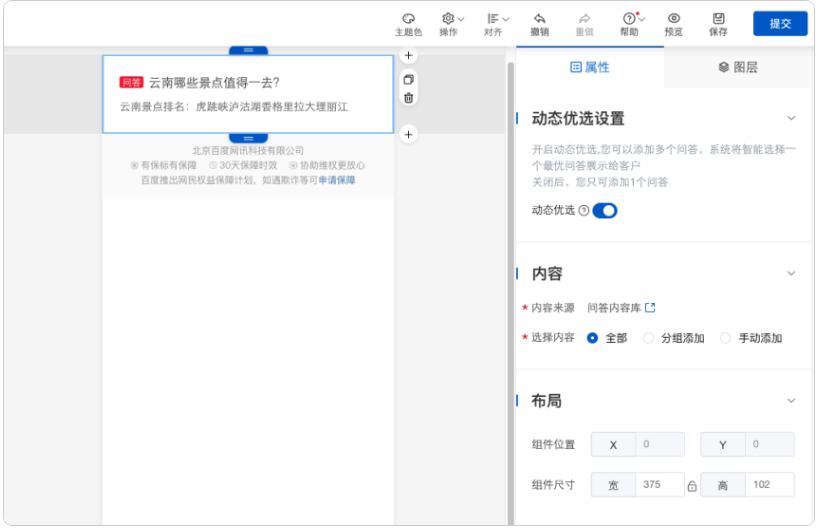Screen dimensions: 824x528
Task: Select the 分组添加 radio option
Action: 648,338
